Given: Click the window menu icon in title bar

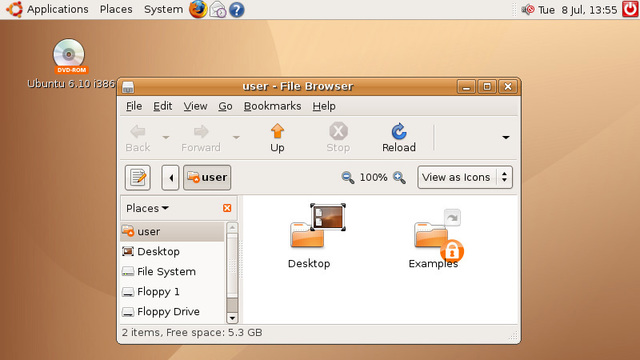Looking at the screenshot, I should click(128, 87).
